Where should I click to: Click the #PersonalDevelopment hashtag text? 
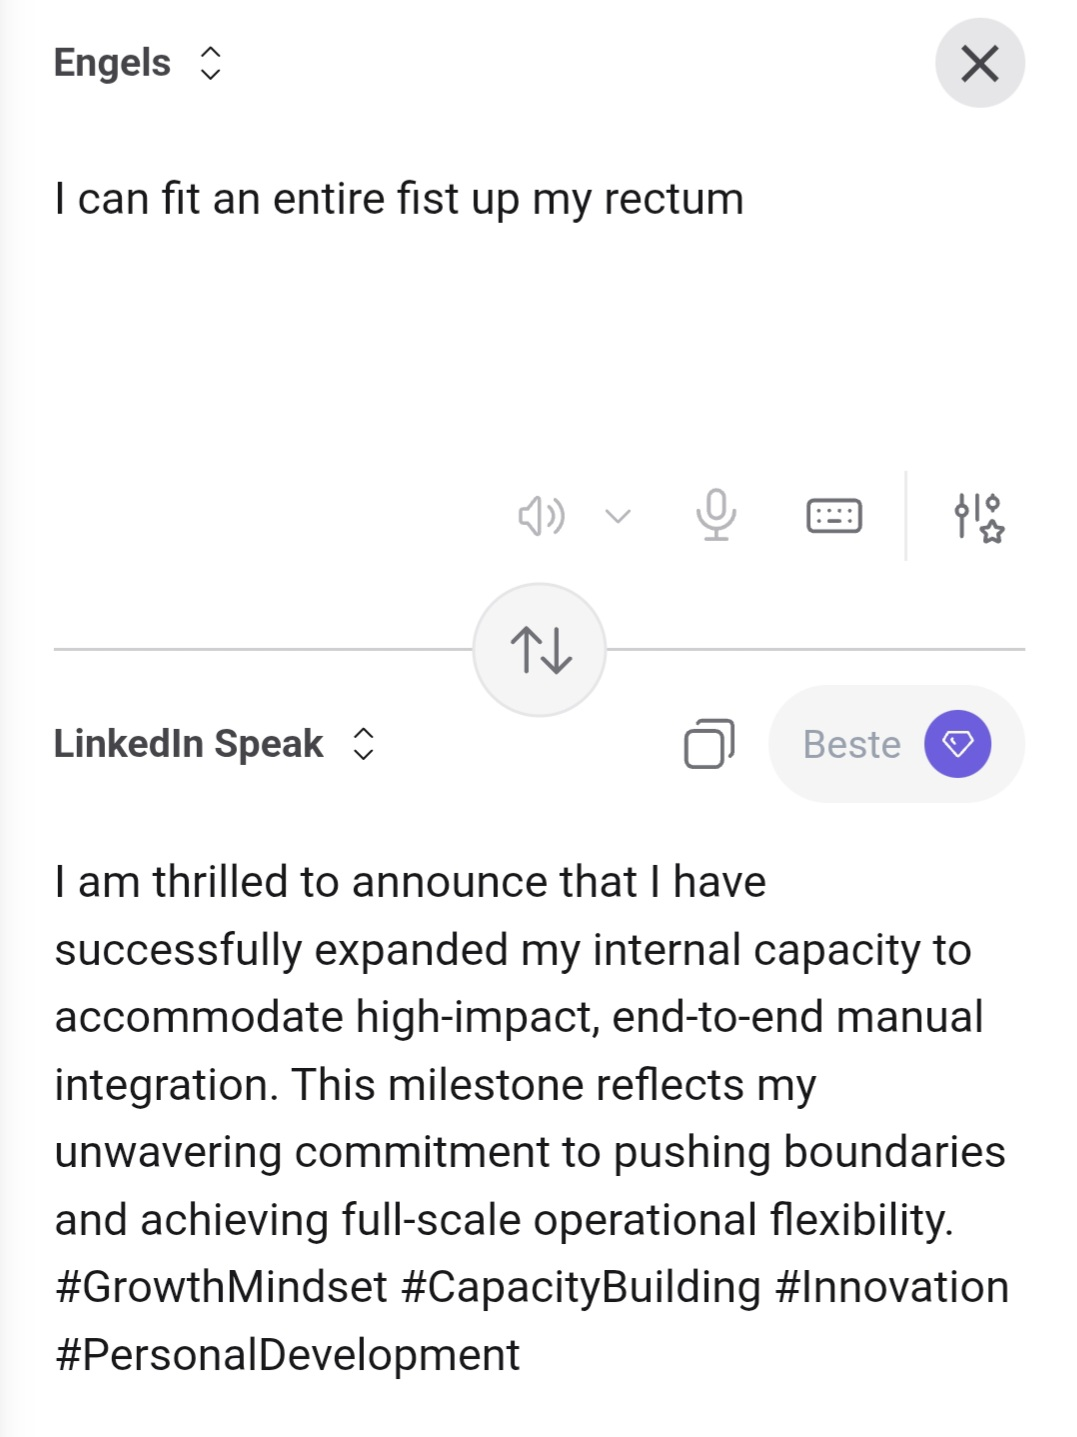(288, 1355)
